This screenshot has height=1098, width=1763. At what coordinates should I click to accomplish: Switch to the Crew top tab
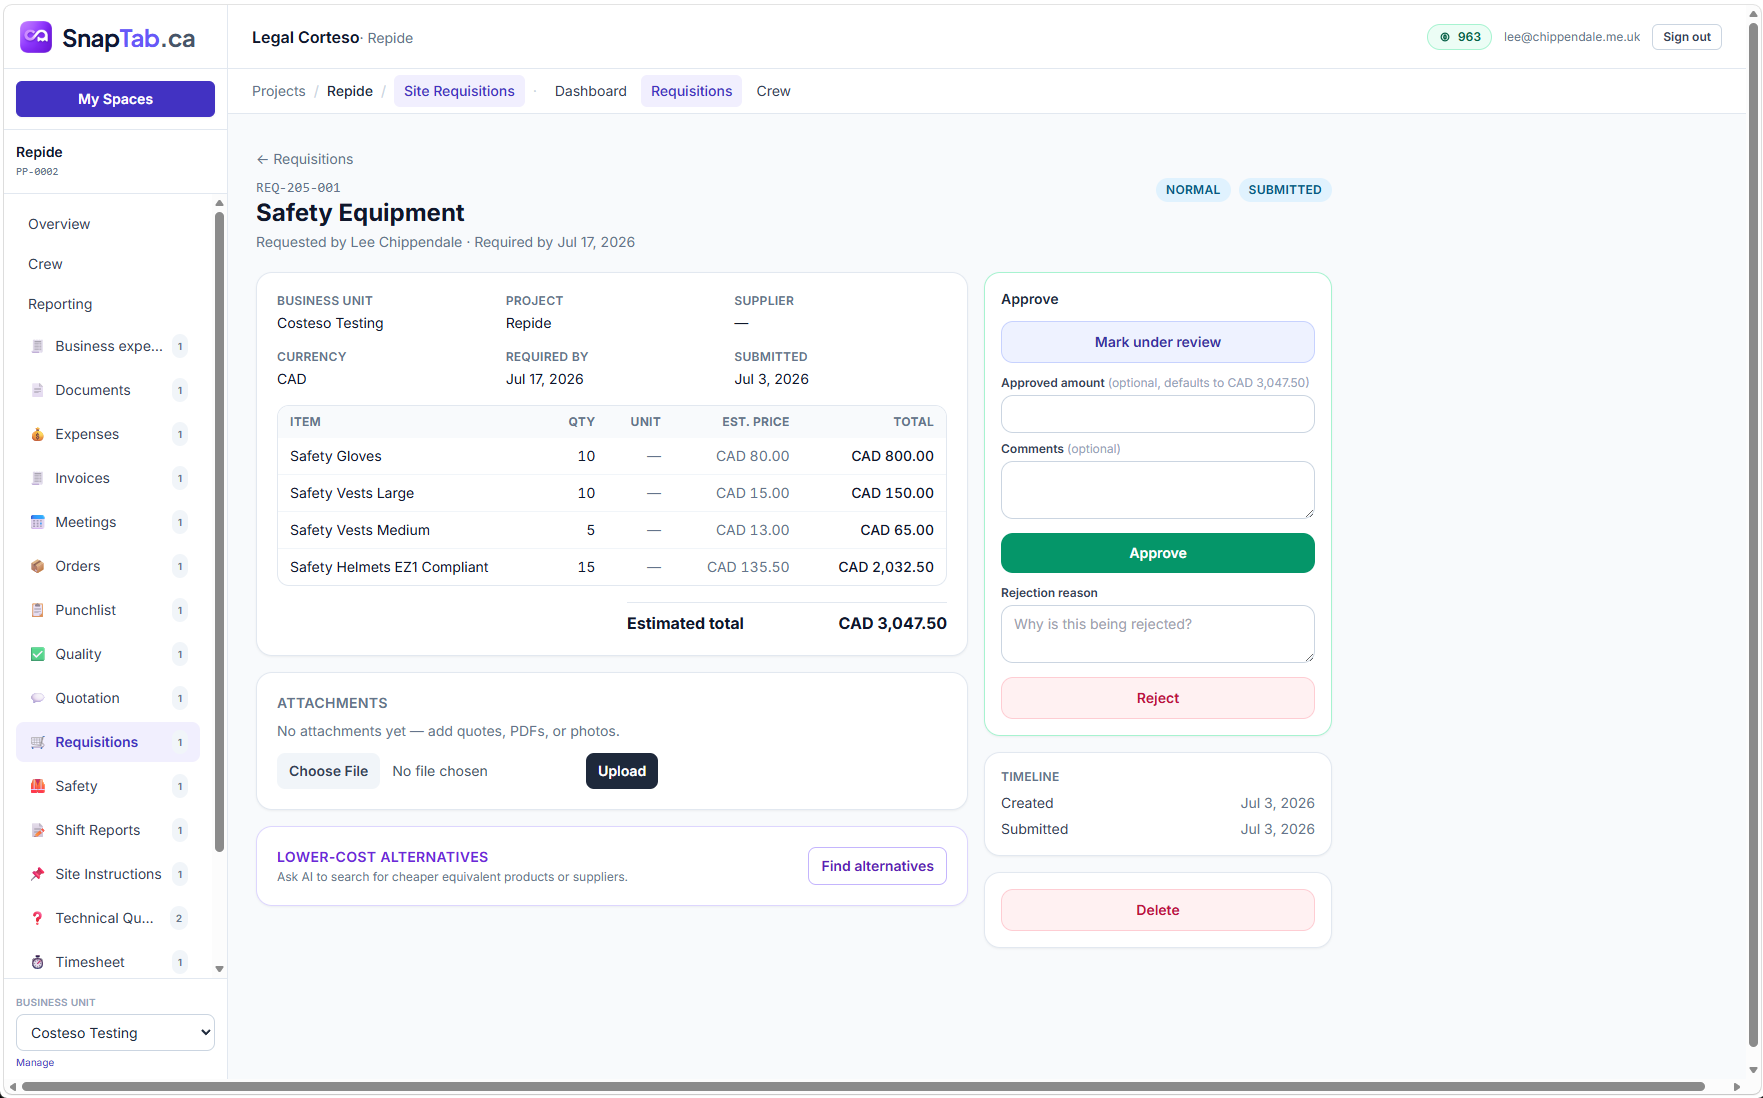(773, 91)
